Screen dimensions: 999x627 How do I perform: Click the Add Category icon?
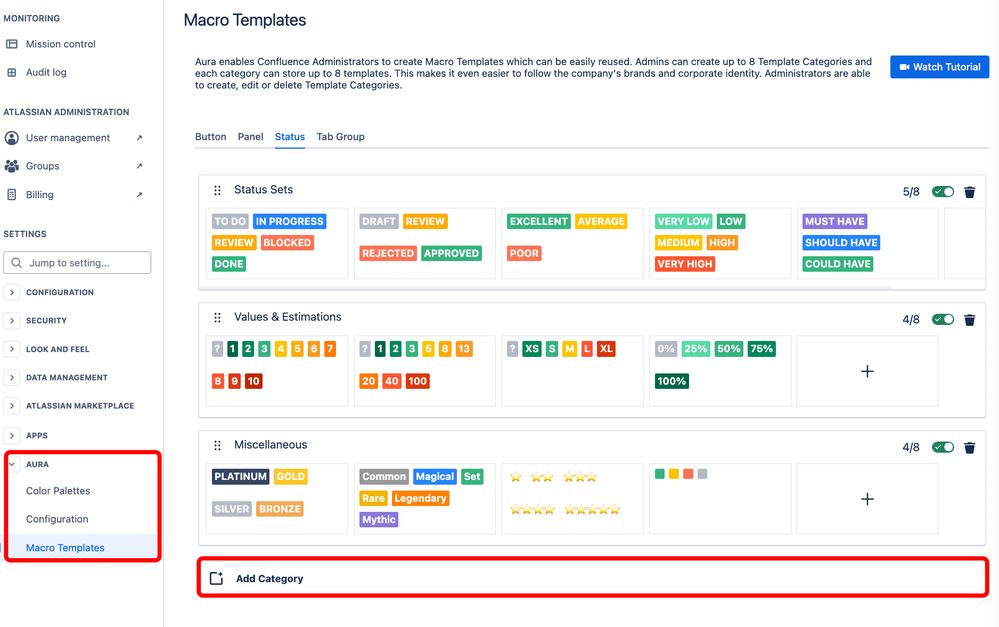[x=217, y=577]
